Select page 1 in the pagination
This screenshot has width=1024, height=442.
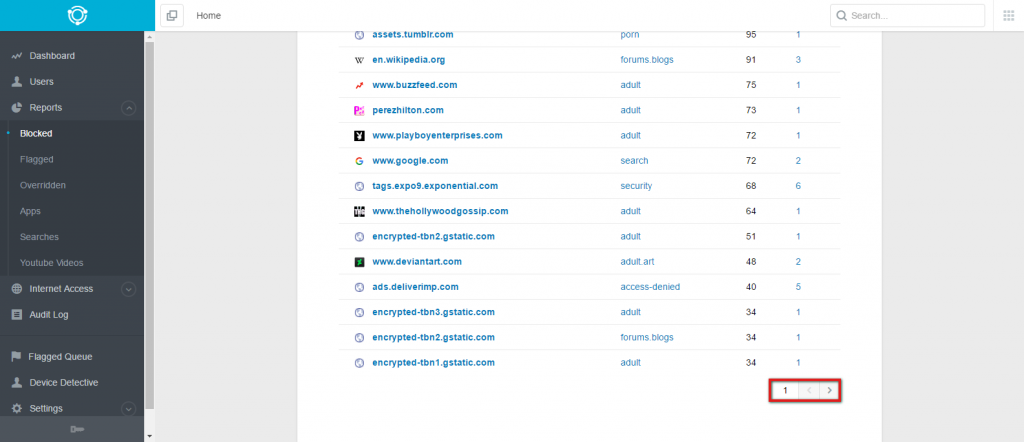(x=786, y=390)
